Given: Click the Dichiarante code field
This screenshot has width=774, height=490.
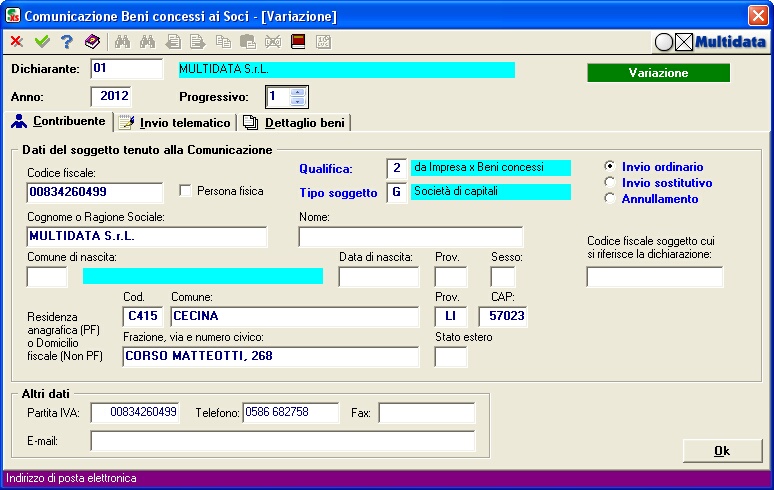Looking at the screenshot, I should (127, 69).
